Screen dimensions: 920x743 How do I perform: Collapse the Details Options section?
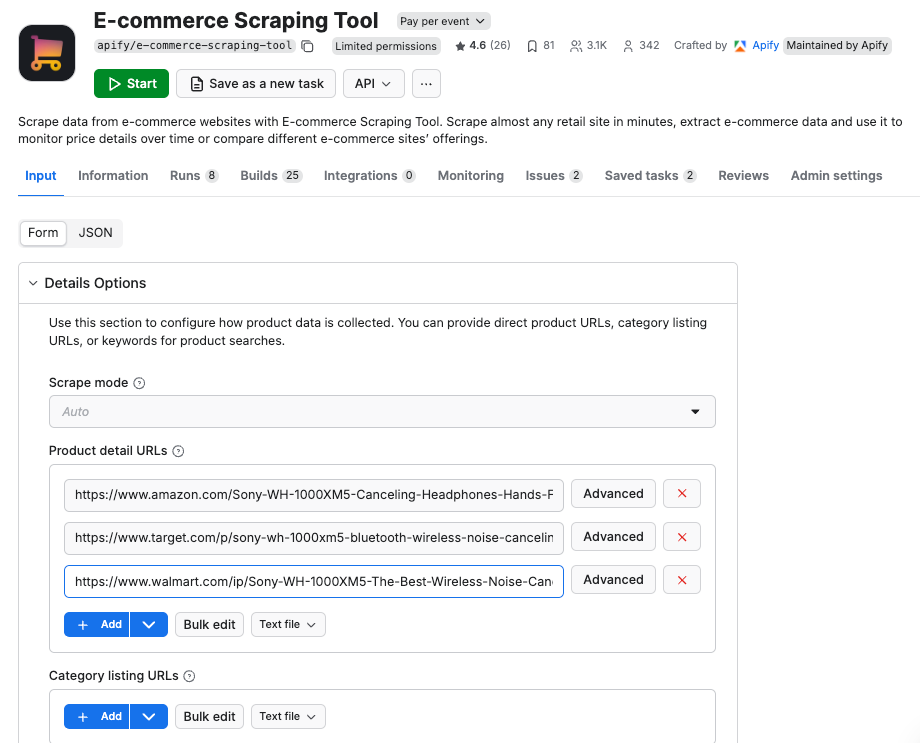(x=32, y=284)
